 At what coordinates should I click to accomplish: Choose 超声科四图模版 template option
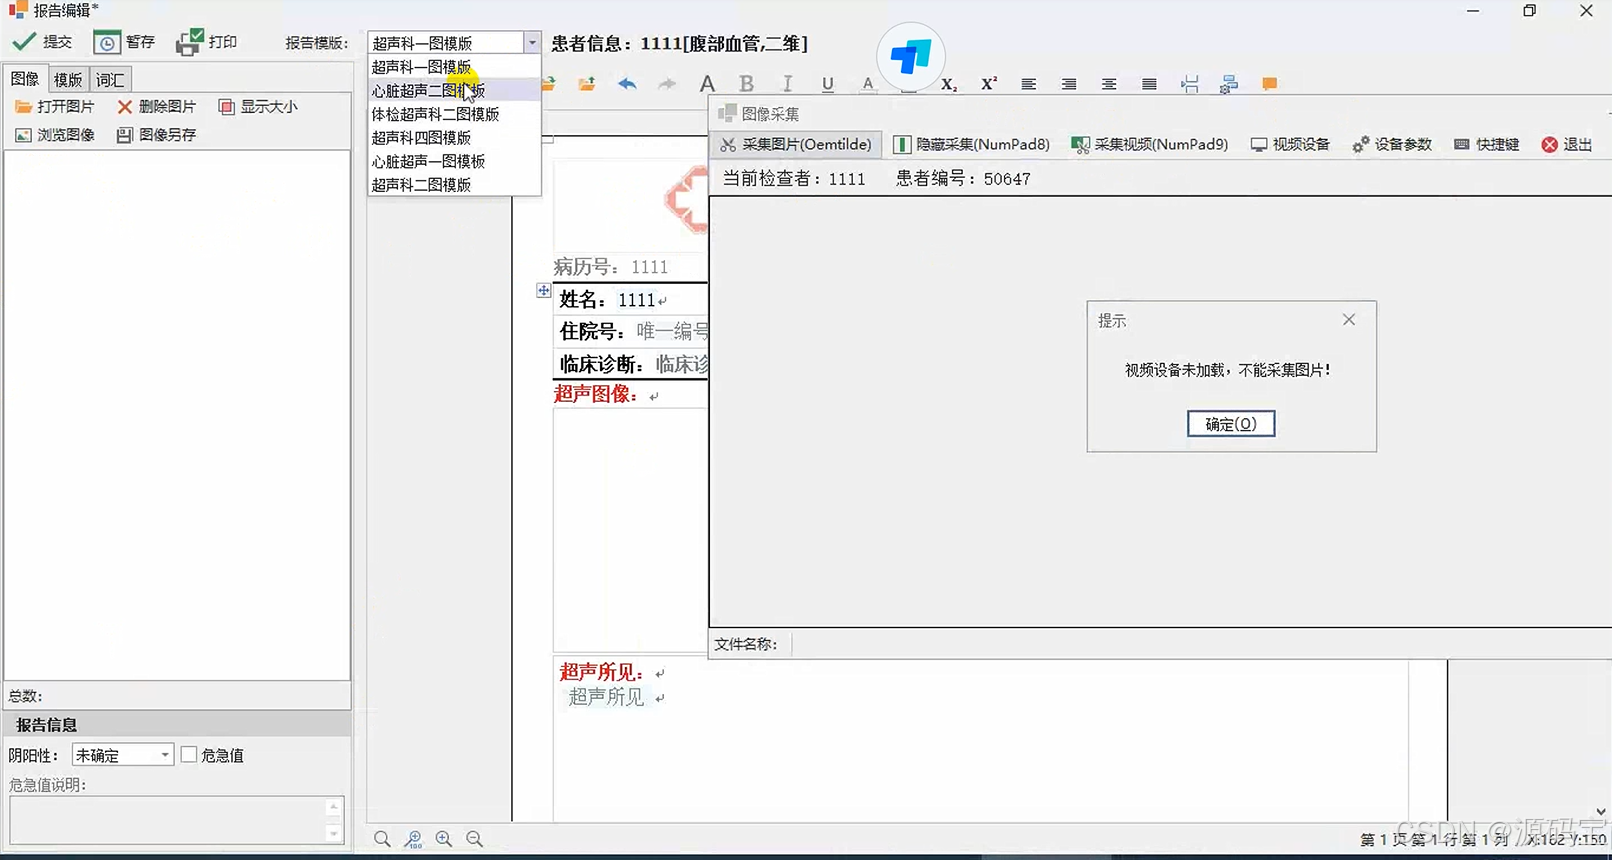click(454, 137)
